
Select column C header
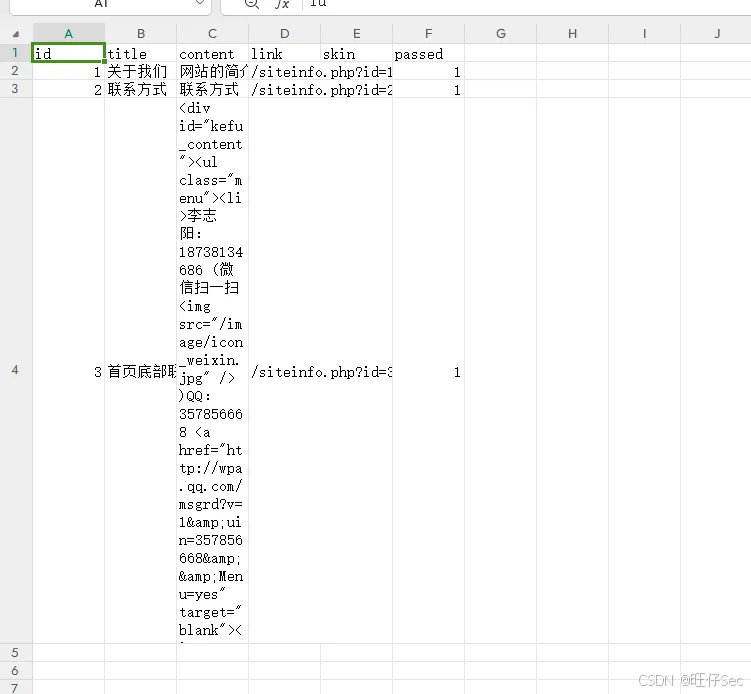pos(213,34)
